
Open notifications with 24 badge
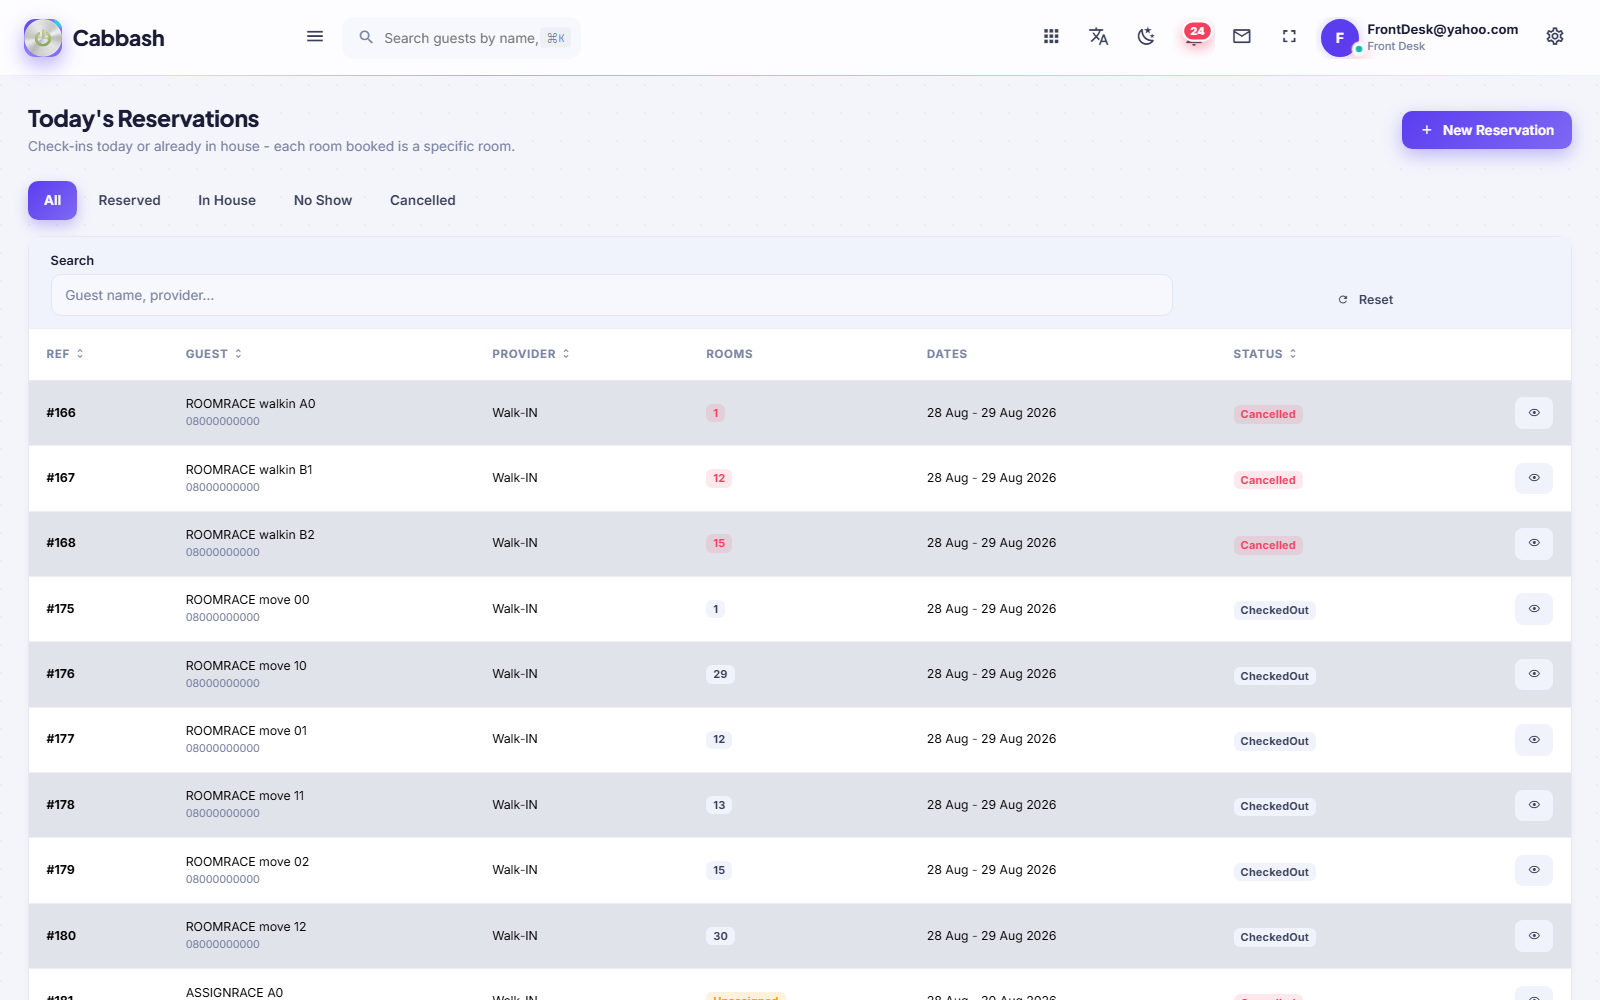1195,36
